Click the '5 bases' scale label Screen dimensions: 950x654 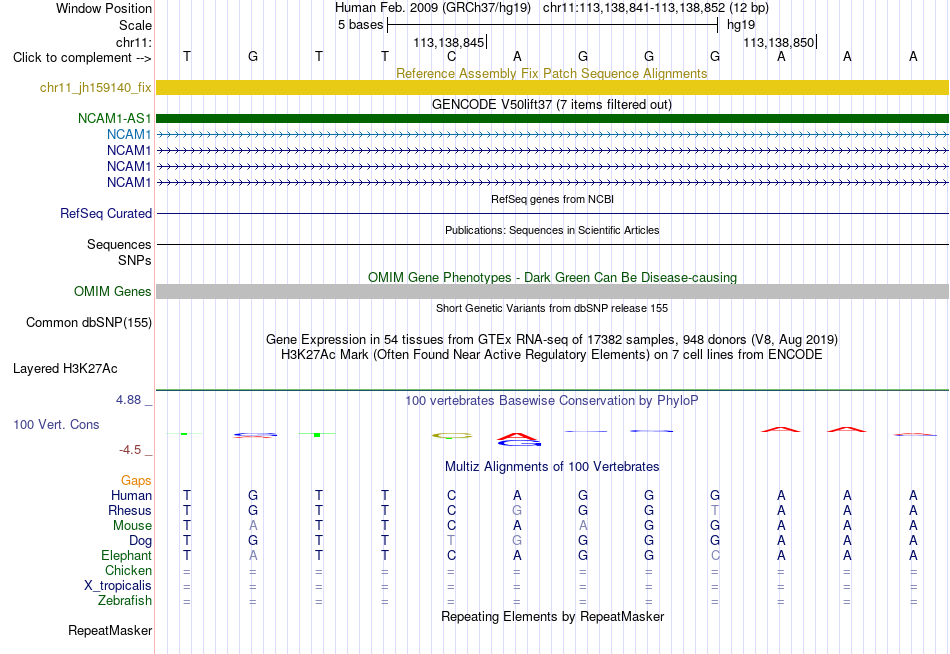point(360,25)
